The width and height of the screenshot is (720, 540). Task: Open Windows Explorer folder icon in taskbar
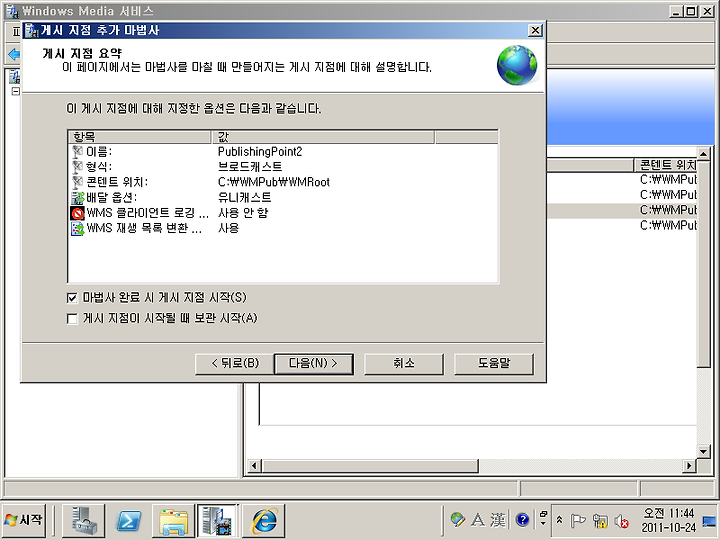[174, 520]
